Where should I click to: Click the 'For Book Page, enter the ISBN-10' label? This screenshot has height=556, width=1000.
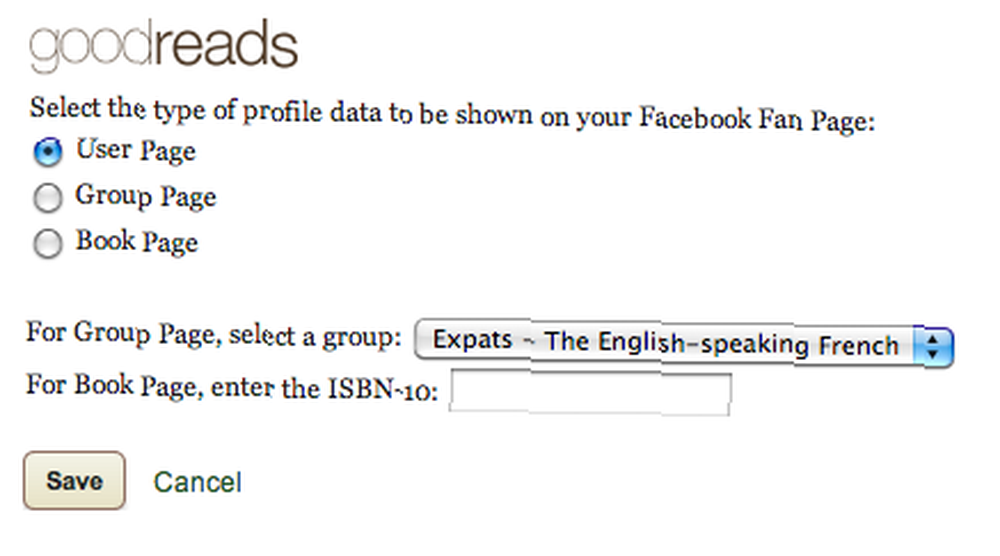click(x=232, y=387)
